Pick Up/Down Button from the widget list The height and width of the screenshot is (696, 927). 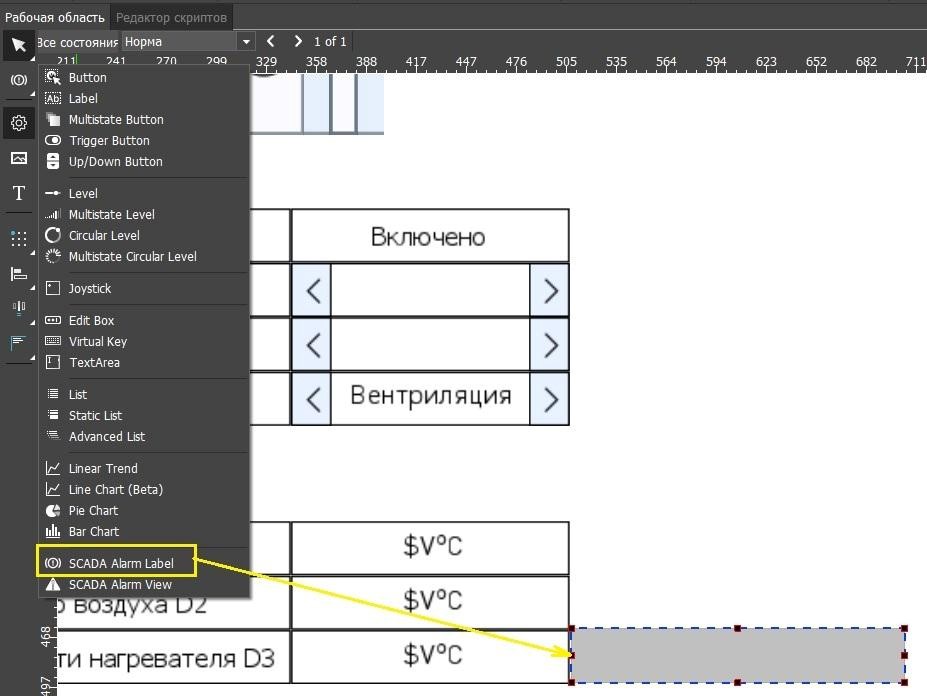115,162
